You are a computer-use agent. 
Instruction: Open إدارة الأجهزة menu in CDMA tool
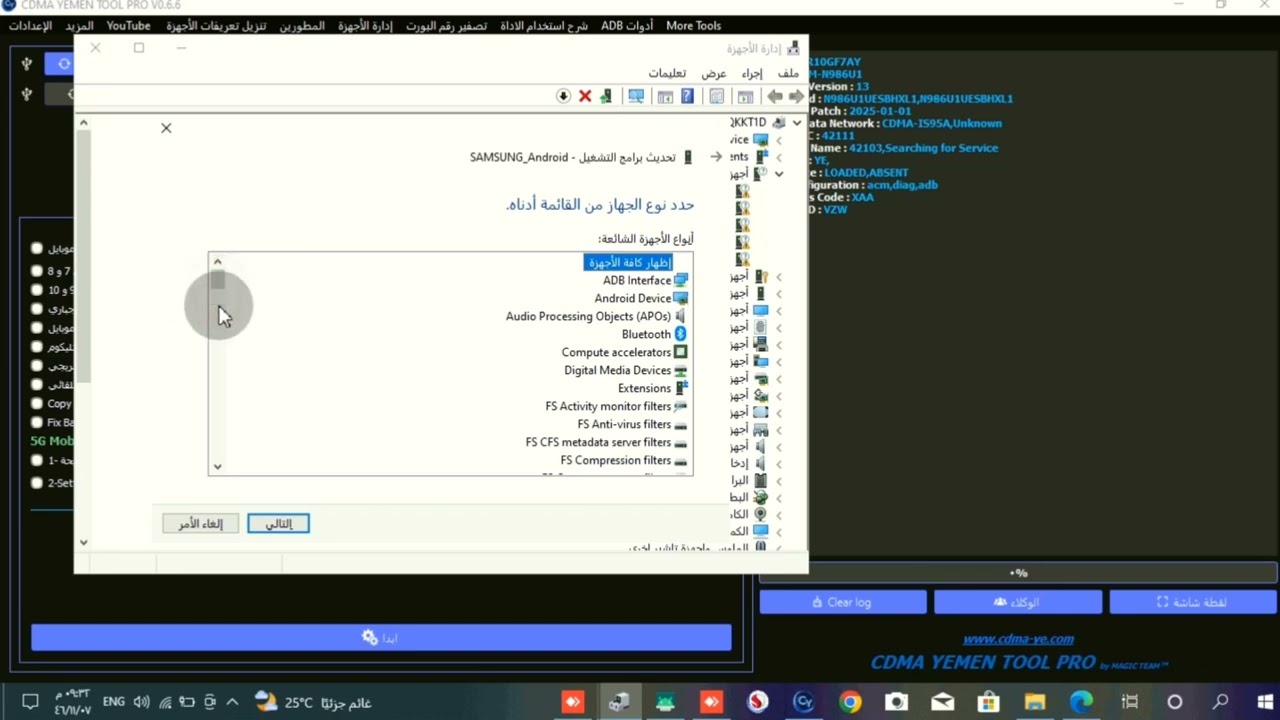[365, 26]
